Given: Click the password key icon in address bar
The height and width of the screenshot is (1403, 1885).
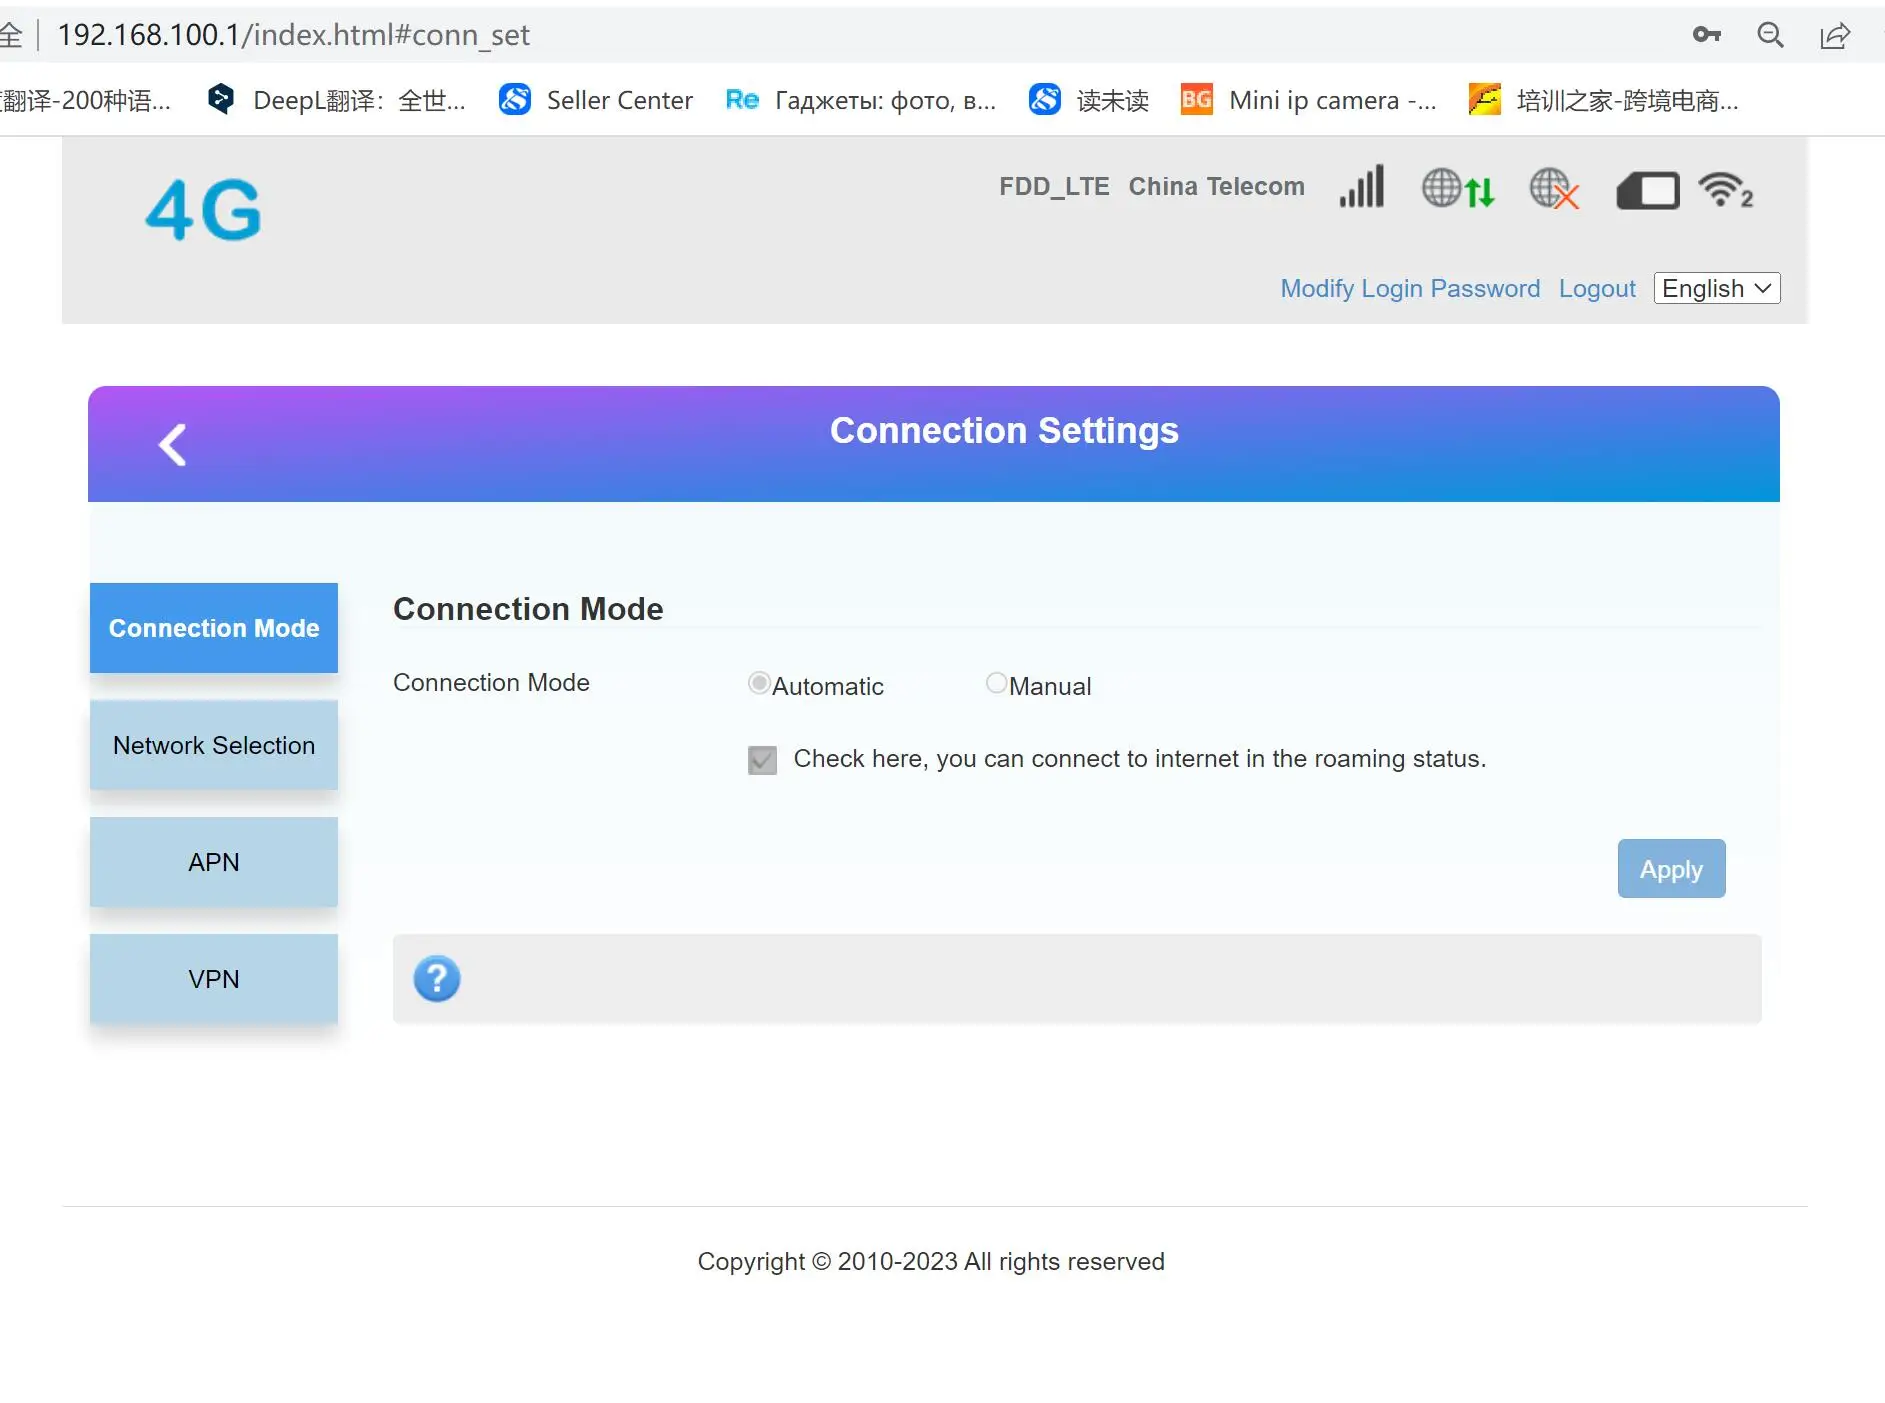Looking at the screenshot, I should click(1707, 35).
